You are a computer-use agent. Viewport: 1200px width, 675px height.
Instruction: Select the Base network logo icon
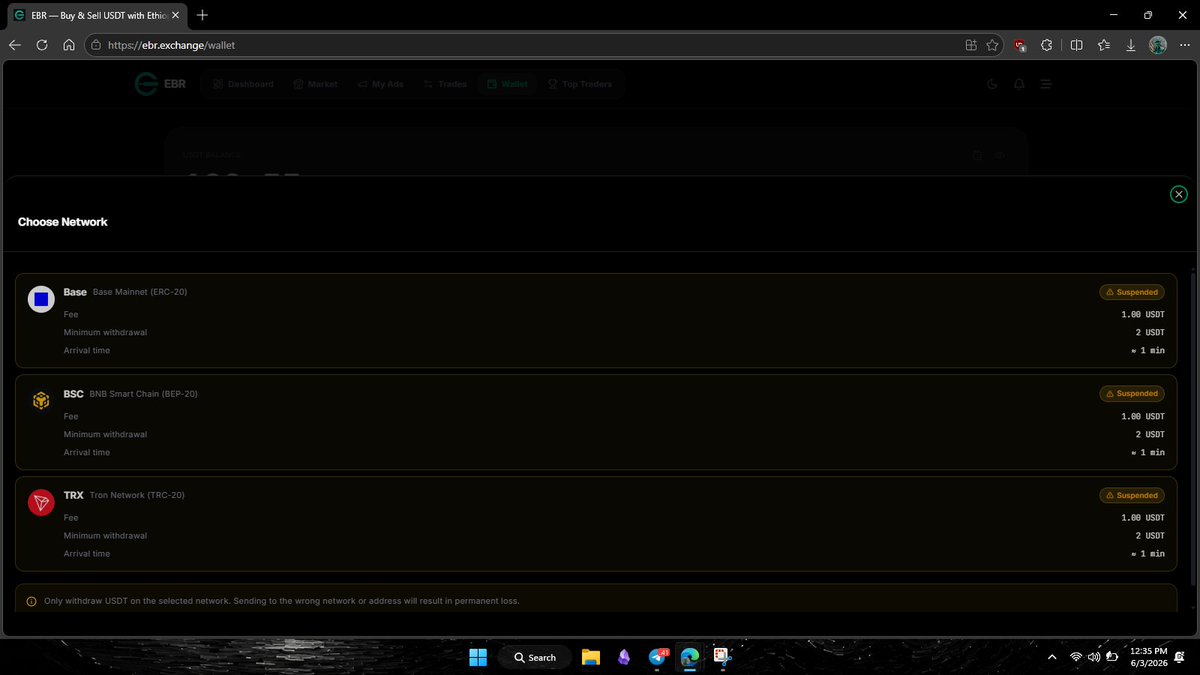click(41, 299)
